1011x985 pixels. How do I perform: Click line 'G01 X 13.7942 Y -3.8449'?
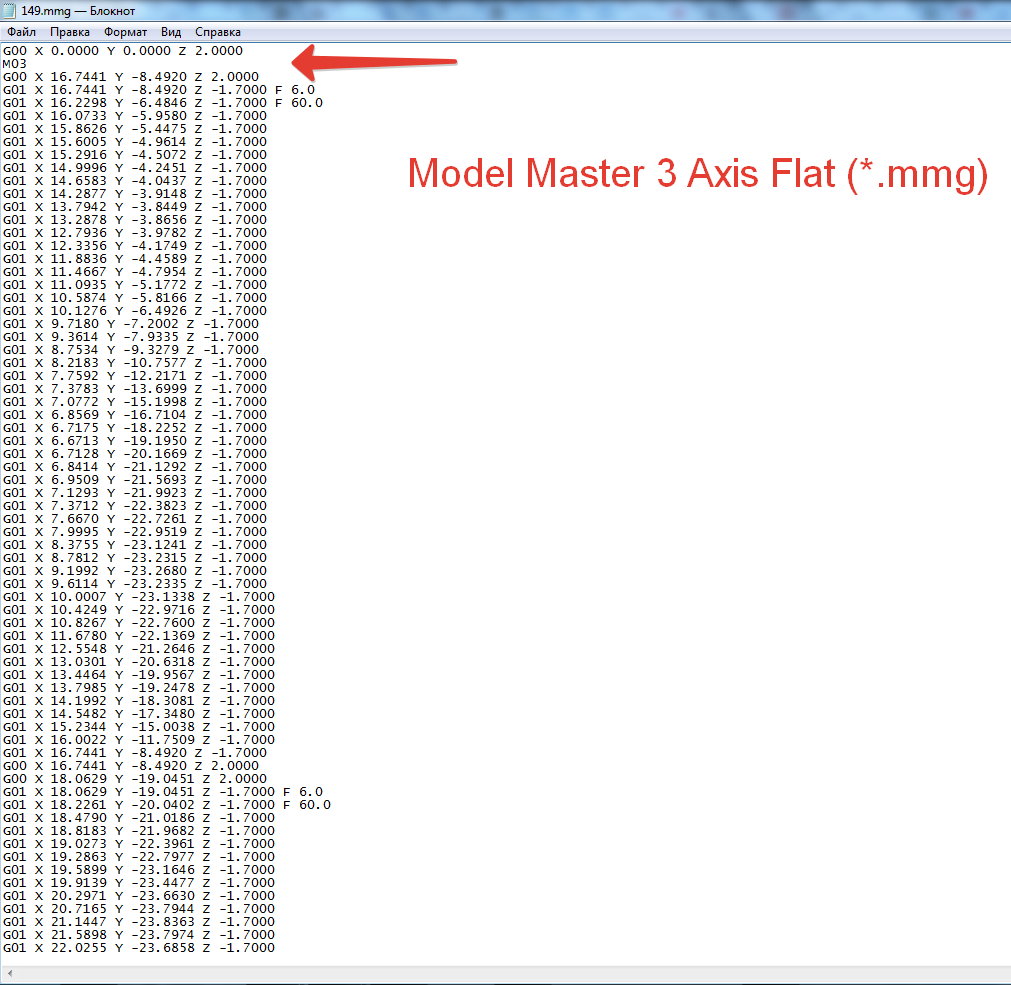[x=135, y=207]
